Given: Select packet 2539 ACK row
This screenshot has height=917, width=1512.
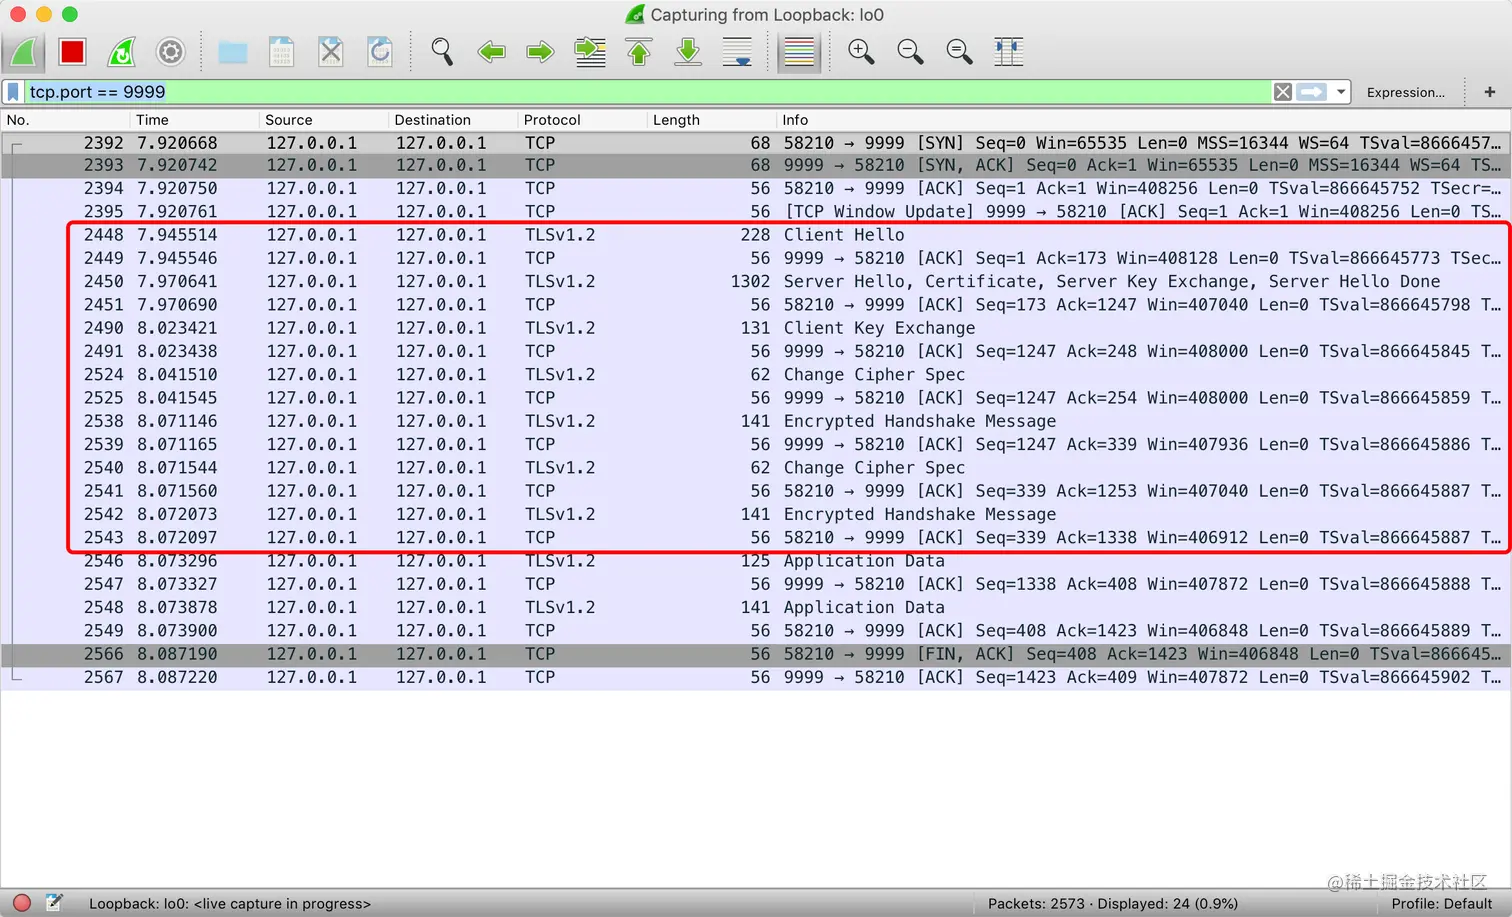Looking at the screenshot, I should pos(756,444).
